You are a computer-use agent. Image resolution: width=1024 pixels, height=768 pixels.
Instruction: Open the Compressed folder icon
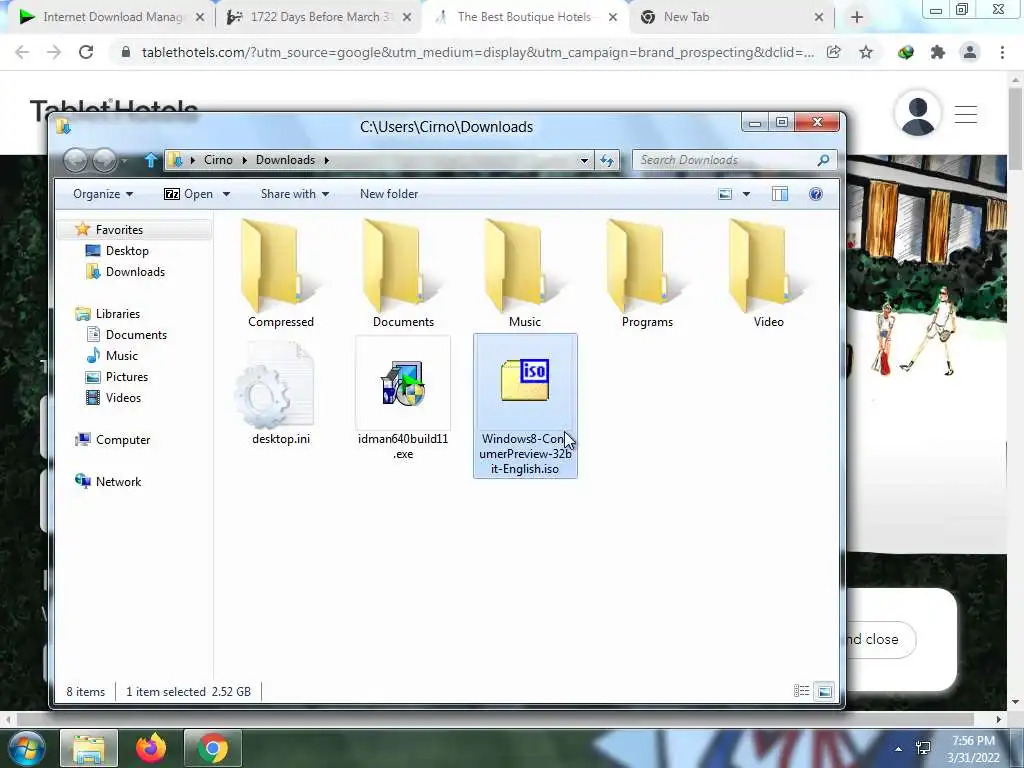[280, 266]
